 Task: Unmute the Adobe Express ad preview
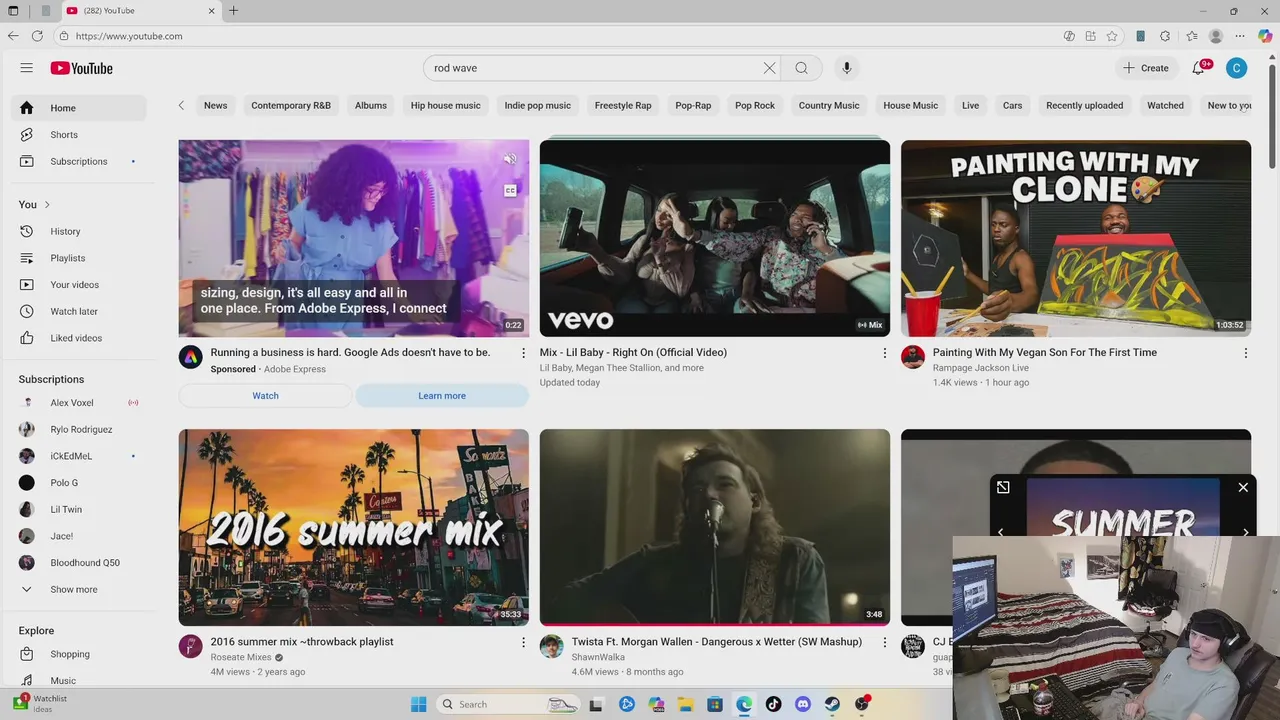(510, 159)
